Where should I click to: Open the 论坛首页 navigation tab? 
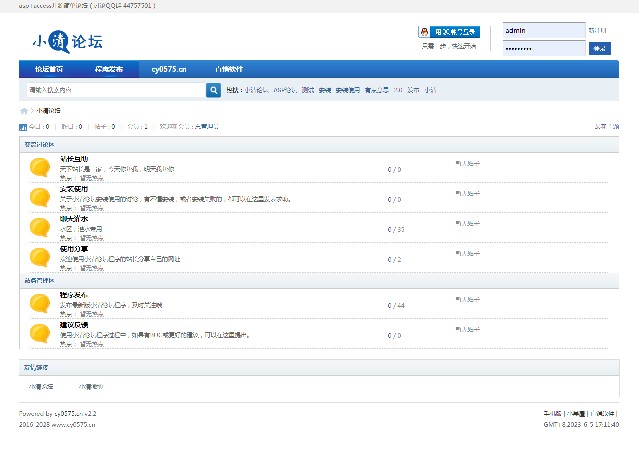point(49,69)
